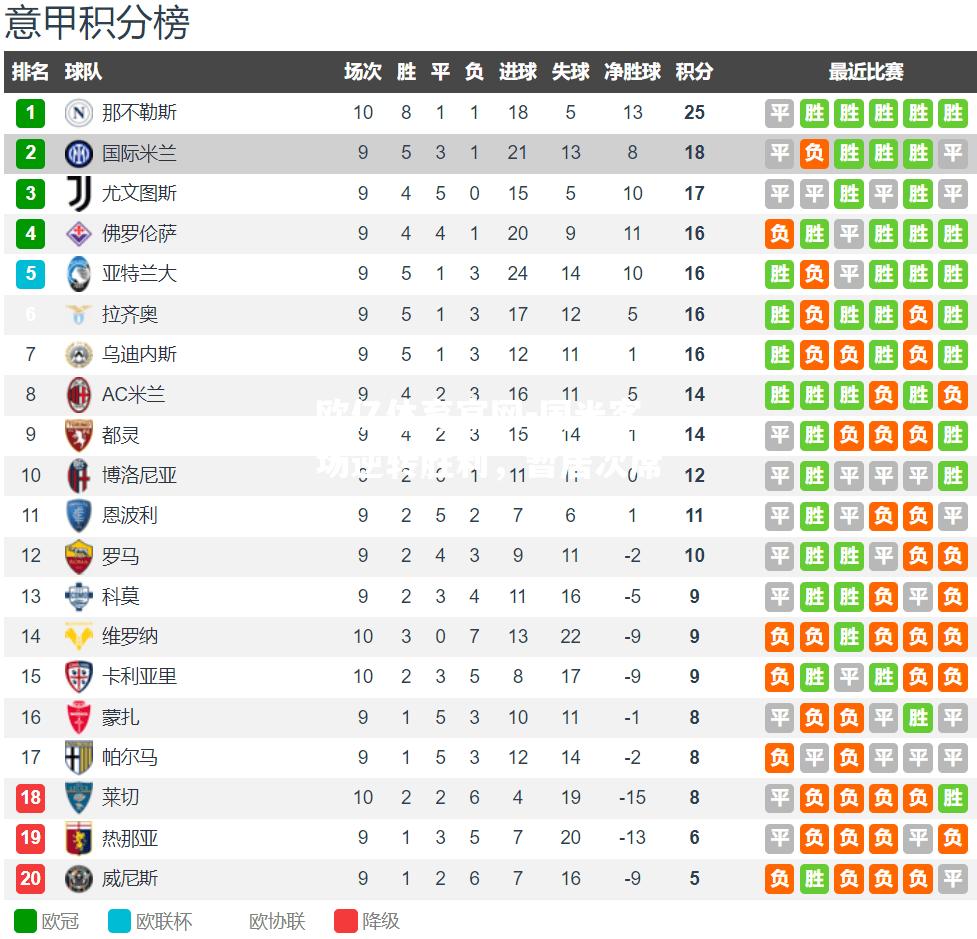Click the 积分 column header
Image resolution: width=977 pixels, height=939 pixels.
click(x=694, y=72)
